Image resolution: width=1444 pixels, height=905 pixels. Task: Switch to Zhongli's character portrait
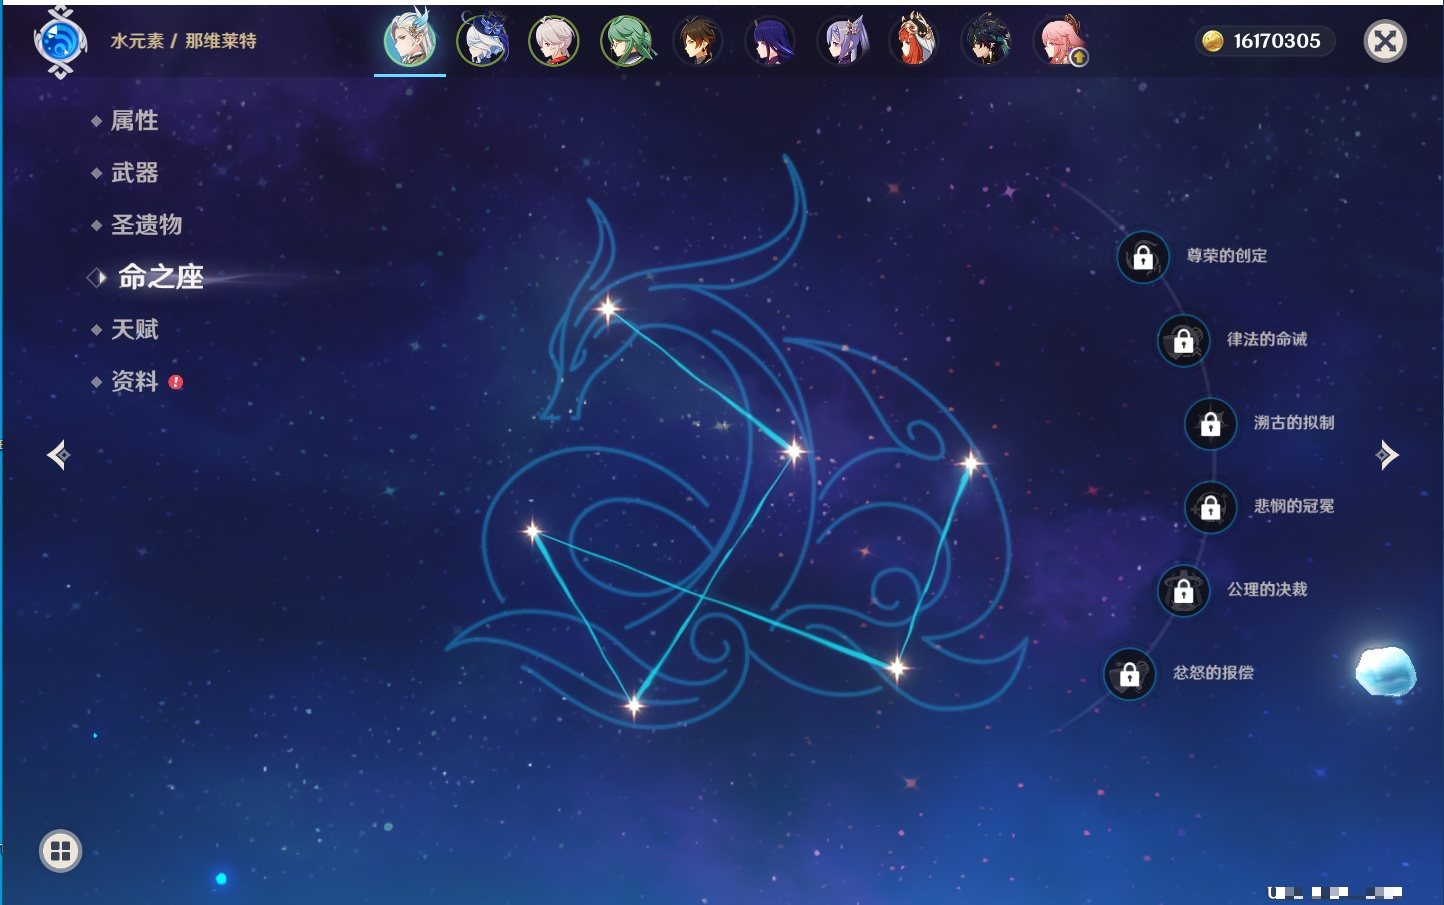(698, 41)
